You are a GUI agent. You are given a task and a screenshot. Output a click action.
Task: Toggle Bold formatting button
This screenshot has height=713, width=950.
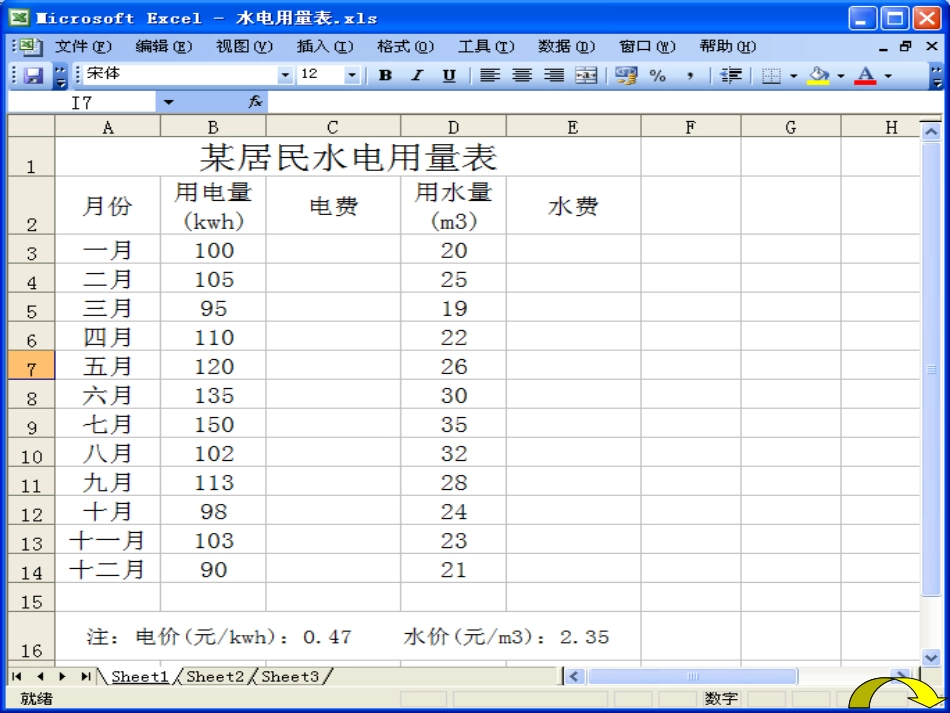pos(385,75)
